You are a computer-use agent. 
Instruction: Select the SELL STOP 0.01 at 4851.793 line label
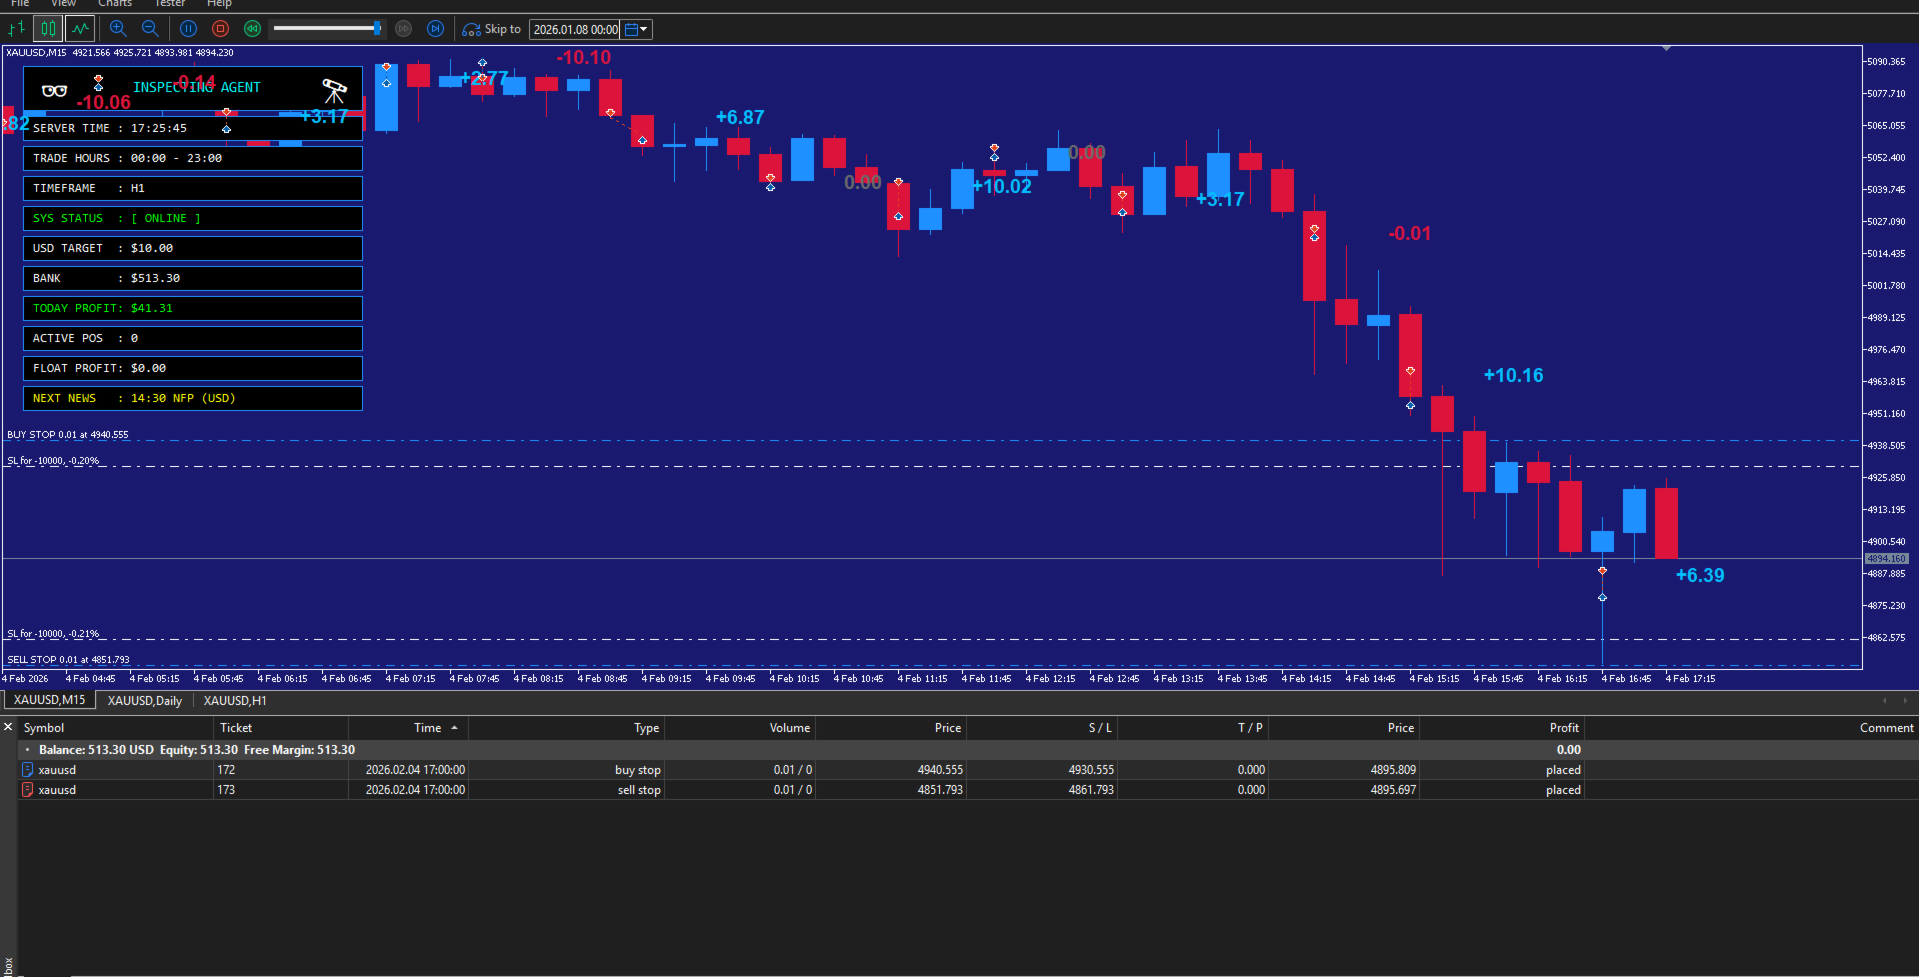[x=69, y=660]
